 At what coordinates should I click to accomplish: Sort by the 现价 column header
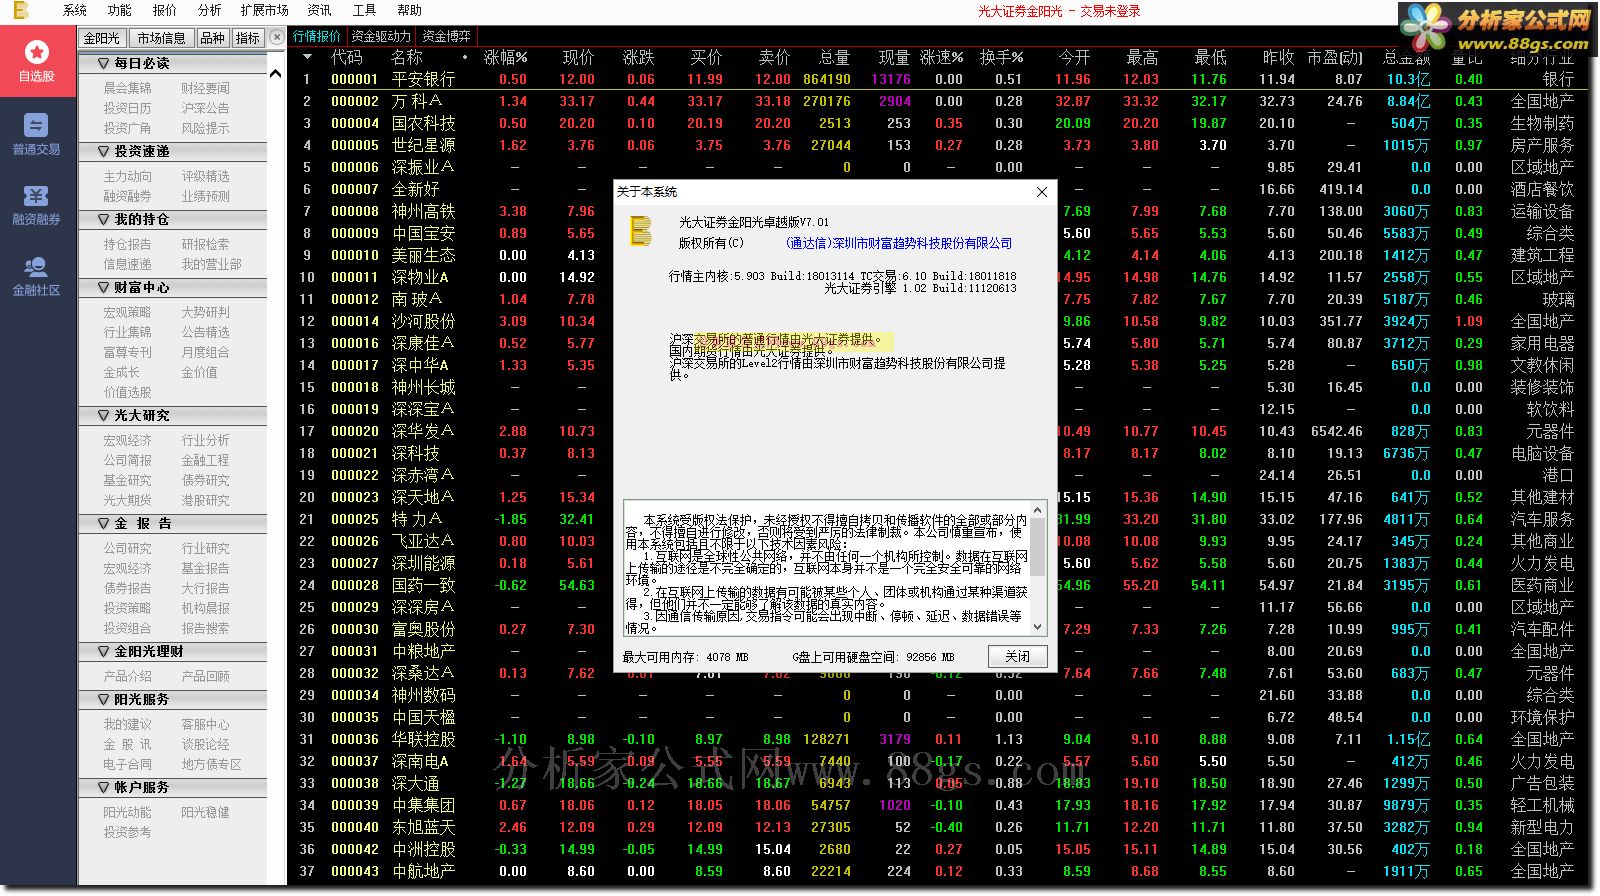[x=578, y=57]
